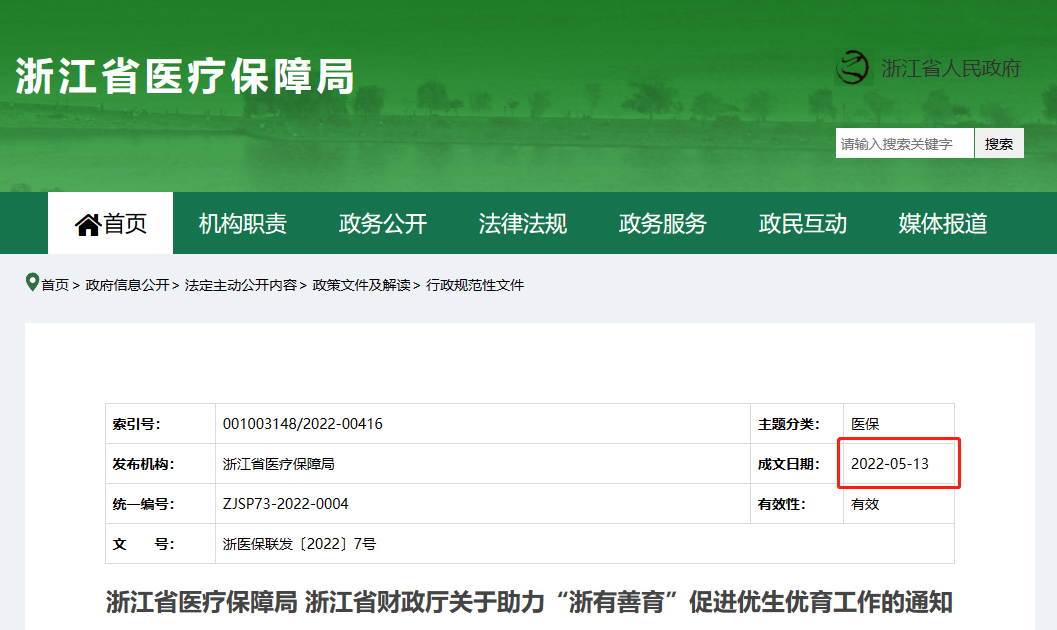Open the 浙江省人民政府 link
This screenshot has width=1057, height=630.
[x=950, y=68]
